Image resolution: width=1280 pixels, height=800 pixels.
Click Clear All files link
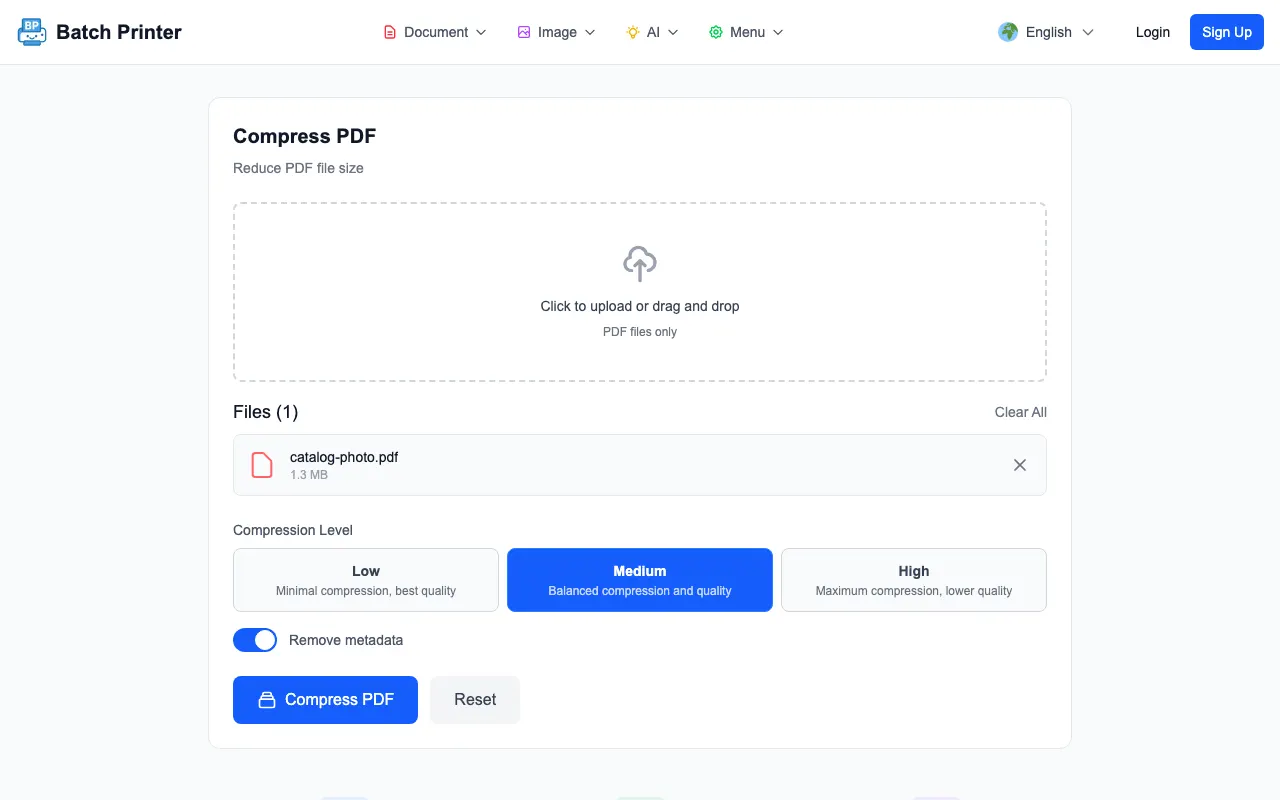tap(1021, 412)
